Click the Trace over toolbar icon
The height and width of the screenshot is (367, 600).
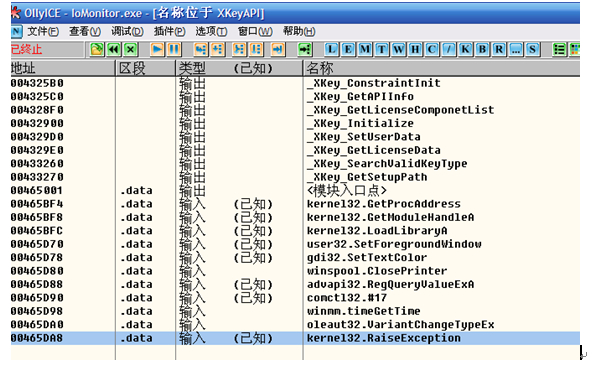tap(256, 49)
